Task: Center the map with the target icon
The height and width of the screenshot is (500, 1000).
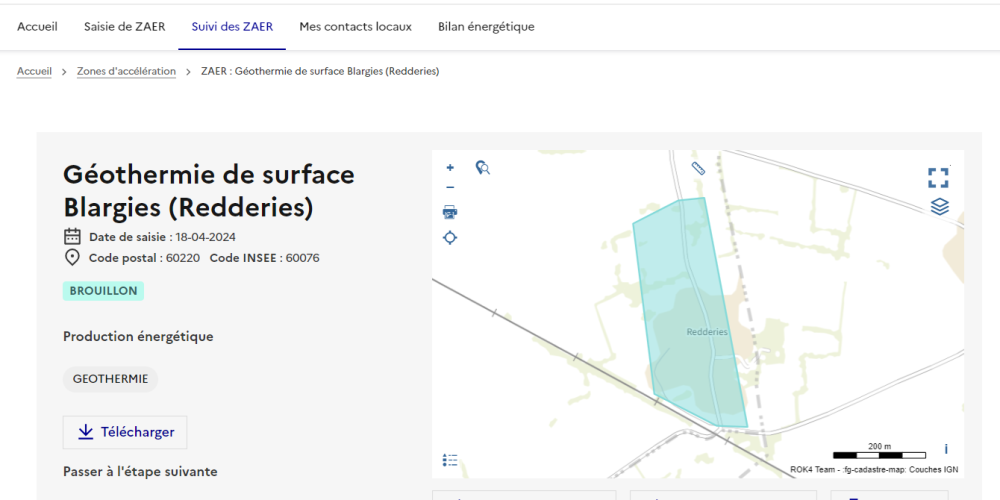Action: [x=450, y=238]
